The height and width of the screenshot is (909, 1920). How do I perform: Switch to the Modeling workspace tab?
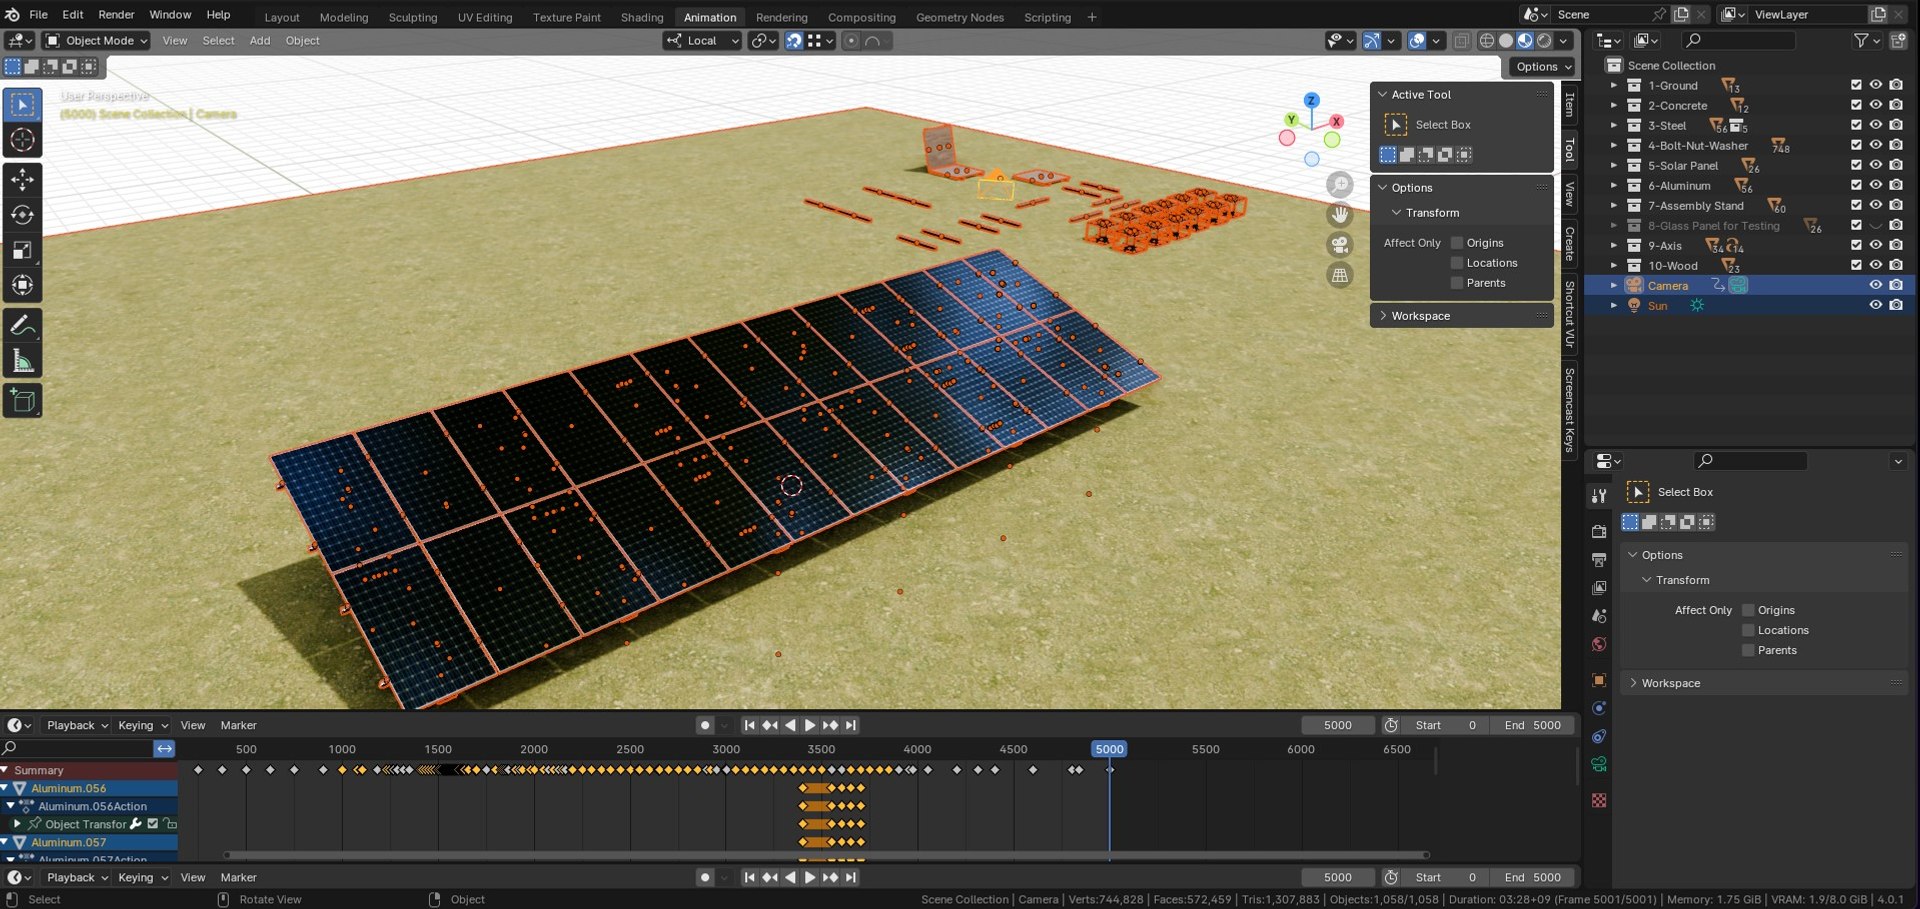click(x=344, y=17)
